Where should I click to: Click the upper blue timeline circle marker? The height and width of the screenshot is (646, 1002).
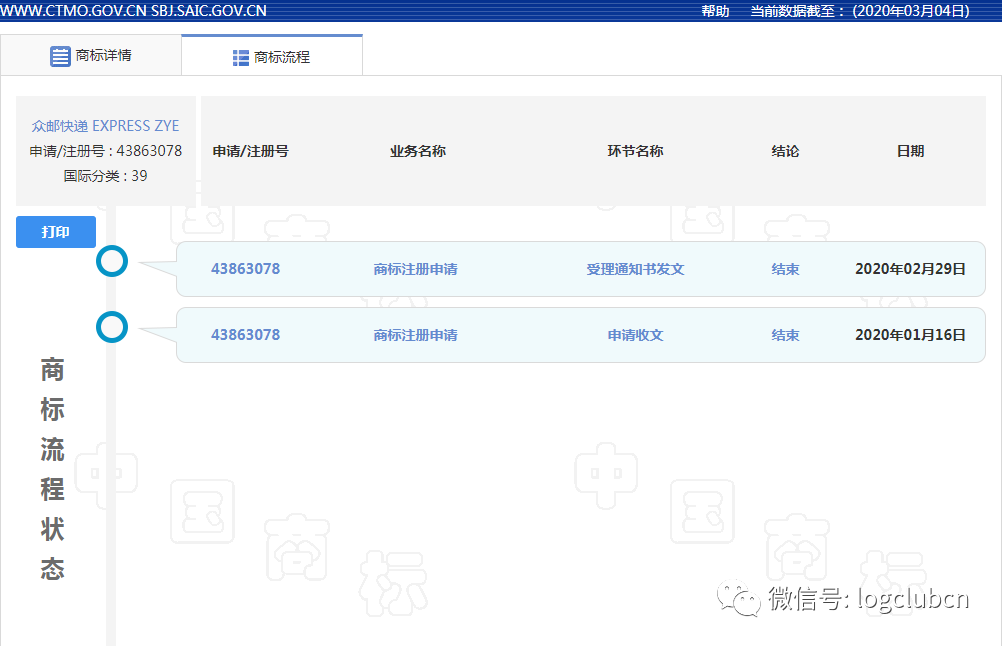coord(112,261)
